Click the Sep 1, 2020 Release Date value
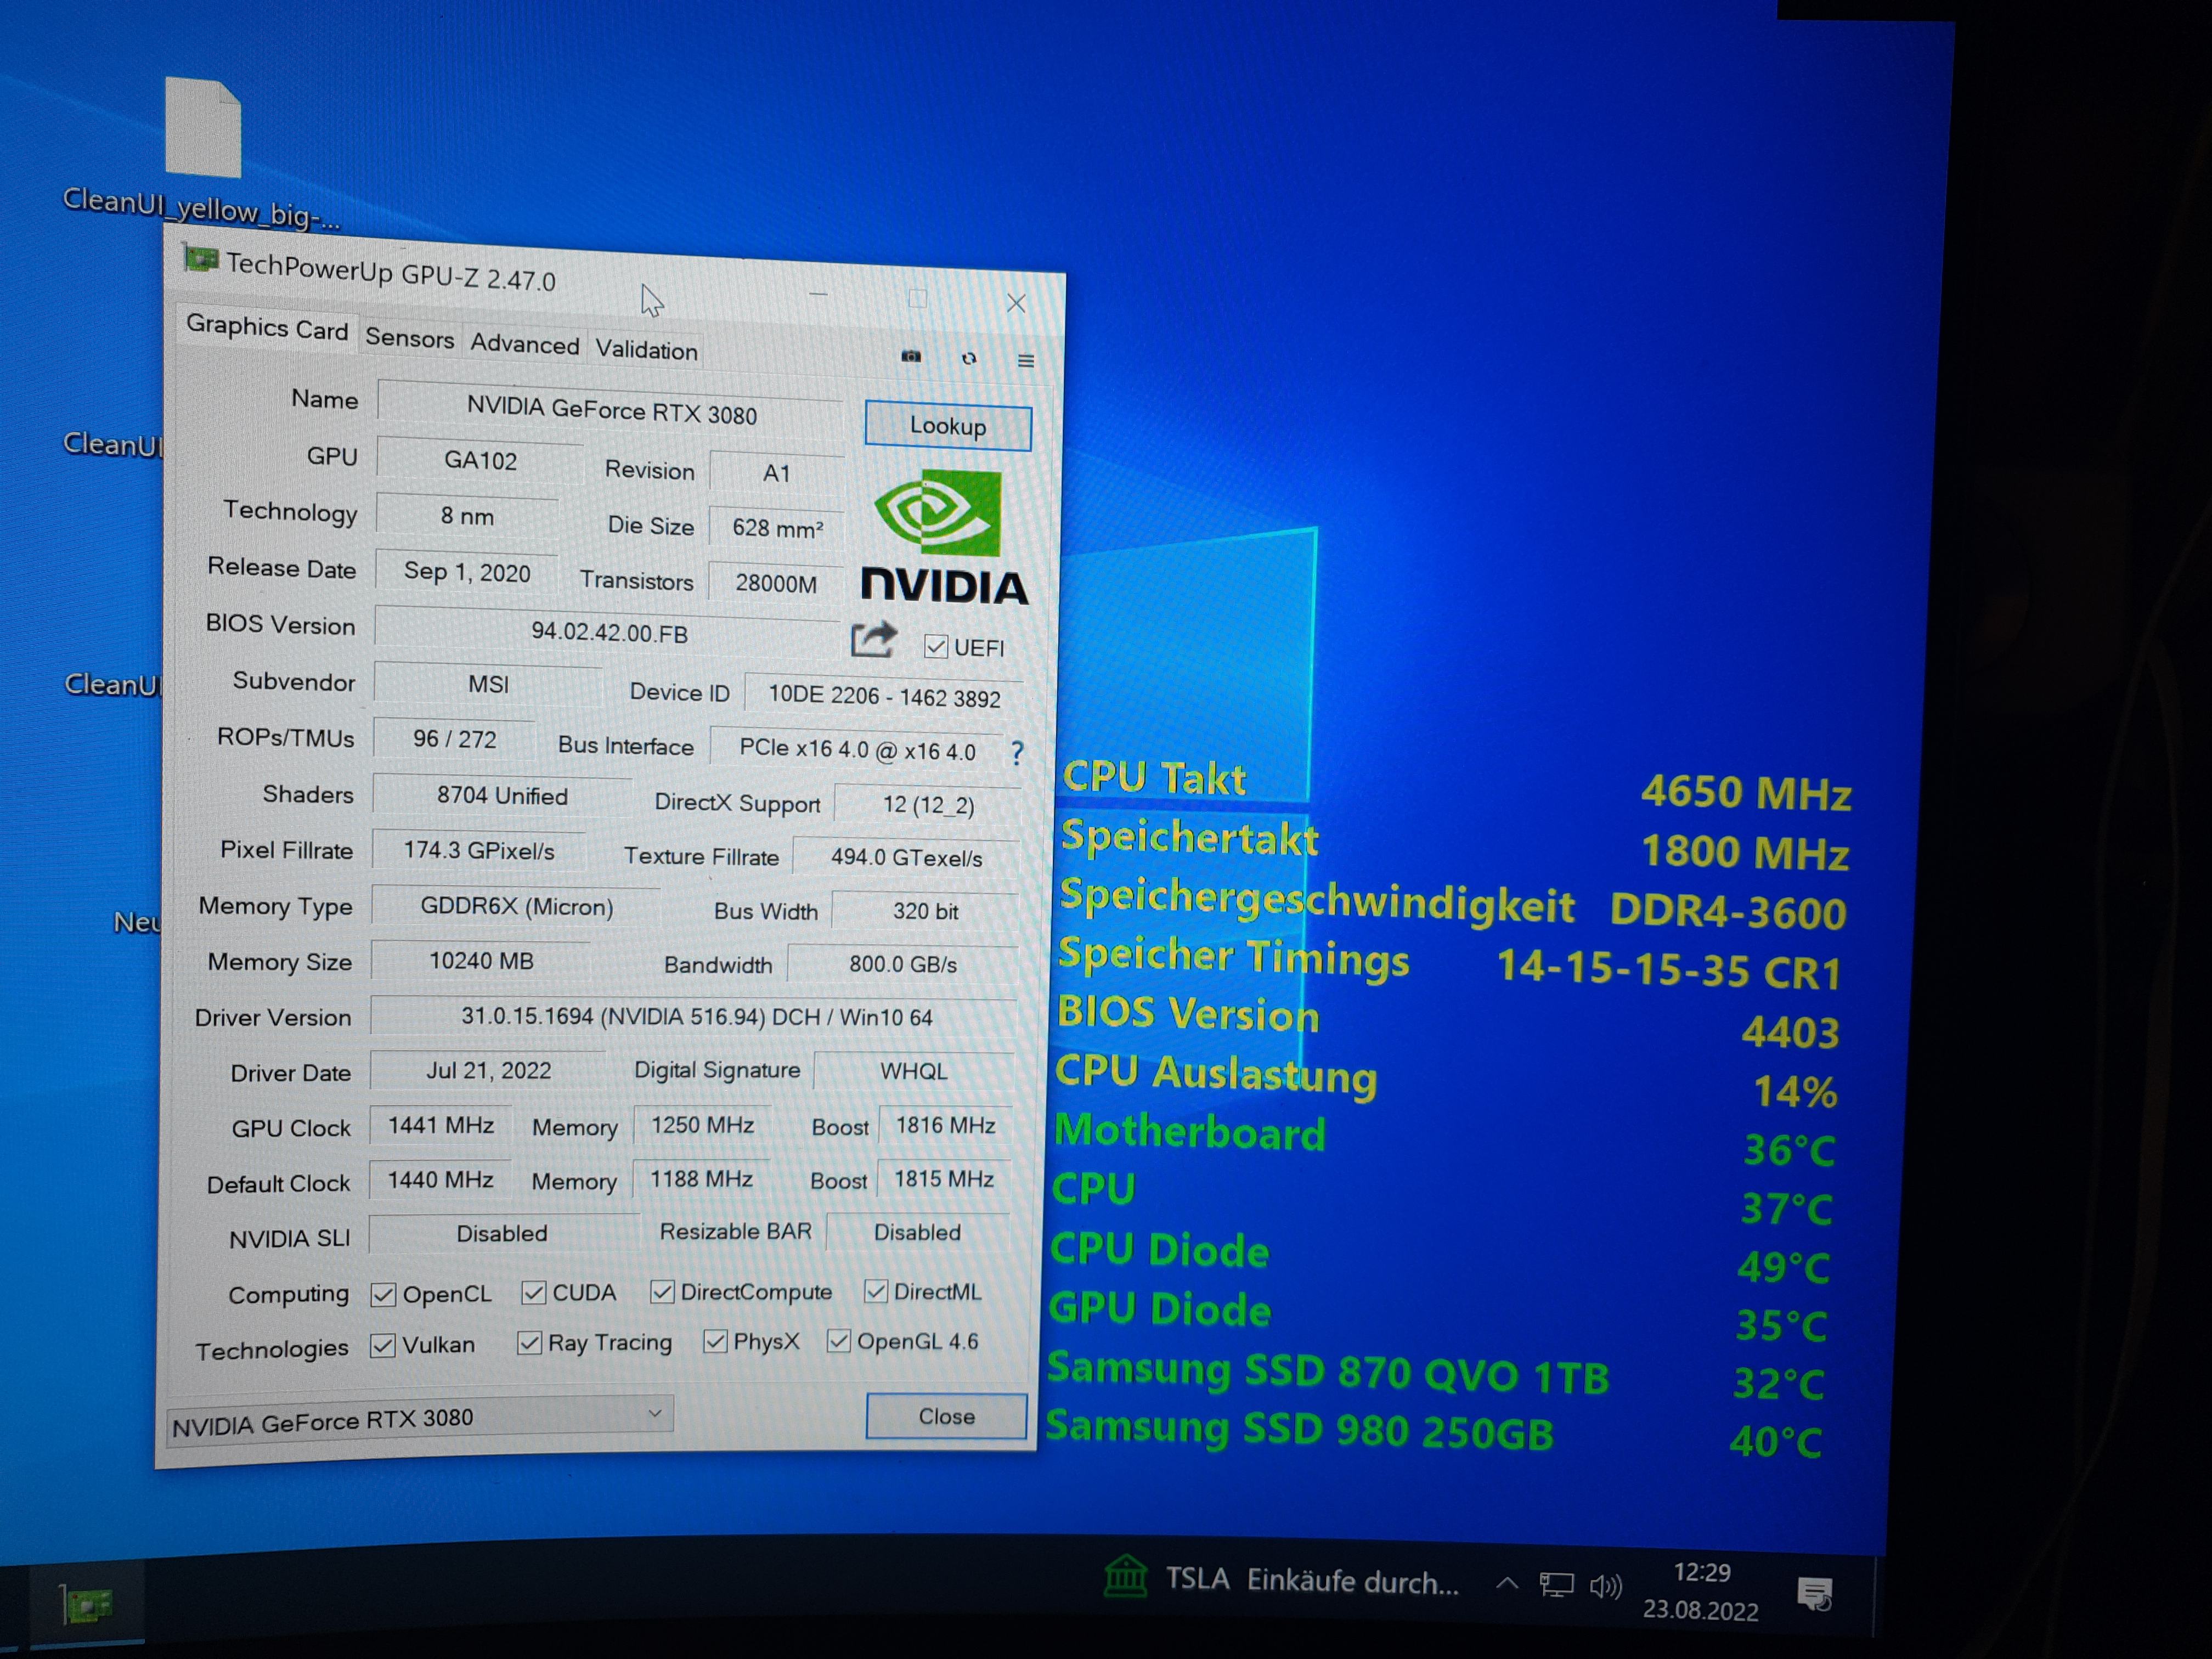This screenshot has height=1659, width=2212. 467,573
